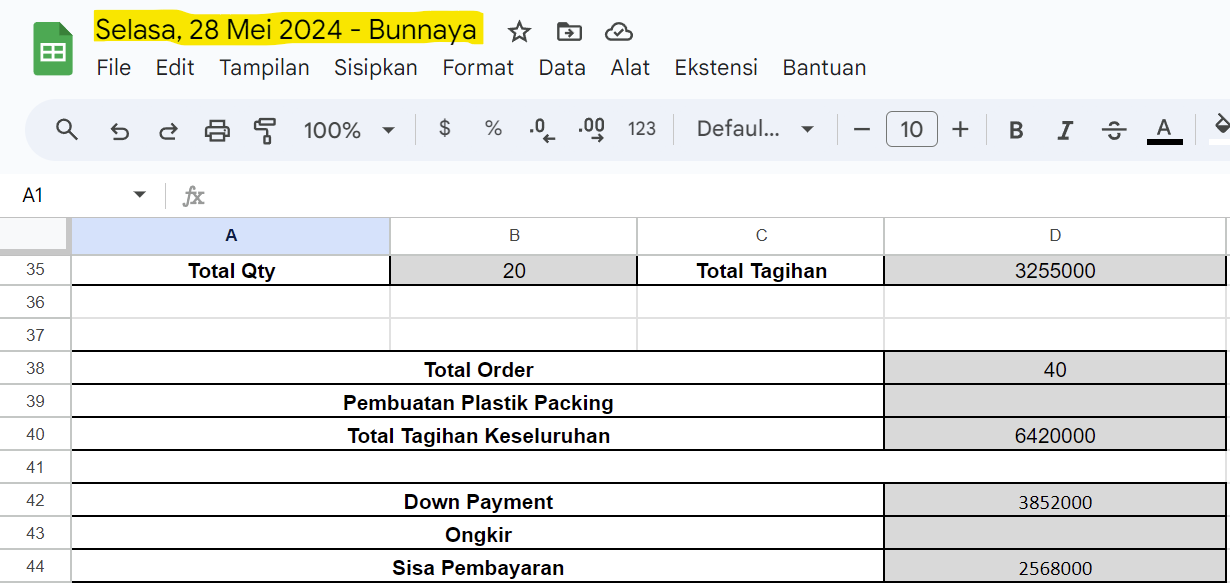Viewport: 1230px width, 583px height.
Task: Select row 38 header
Action: click(35, 369)
